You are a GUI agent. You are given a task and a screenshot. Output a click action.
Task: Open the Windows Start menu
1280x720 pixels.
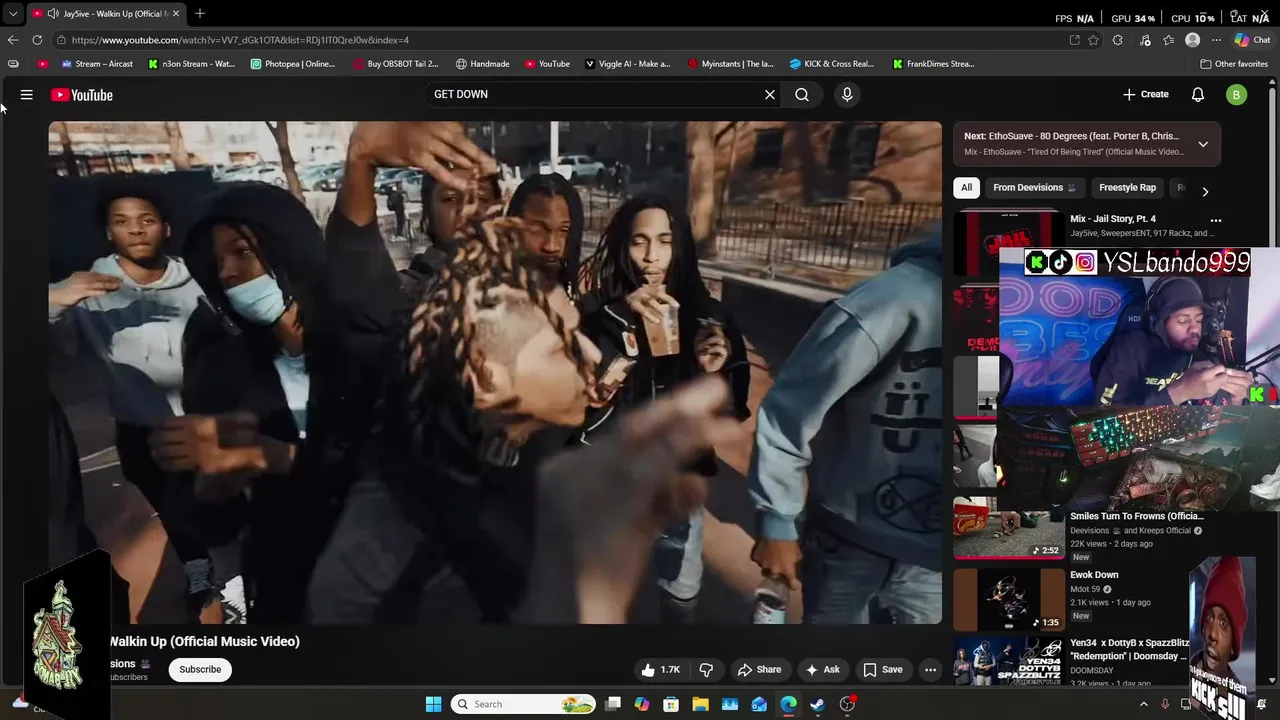pos(433,704)
